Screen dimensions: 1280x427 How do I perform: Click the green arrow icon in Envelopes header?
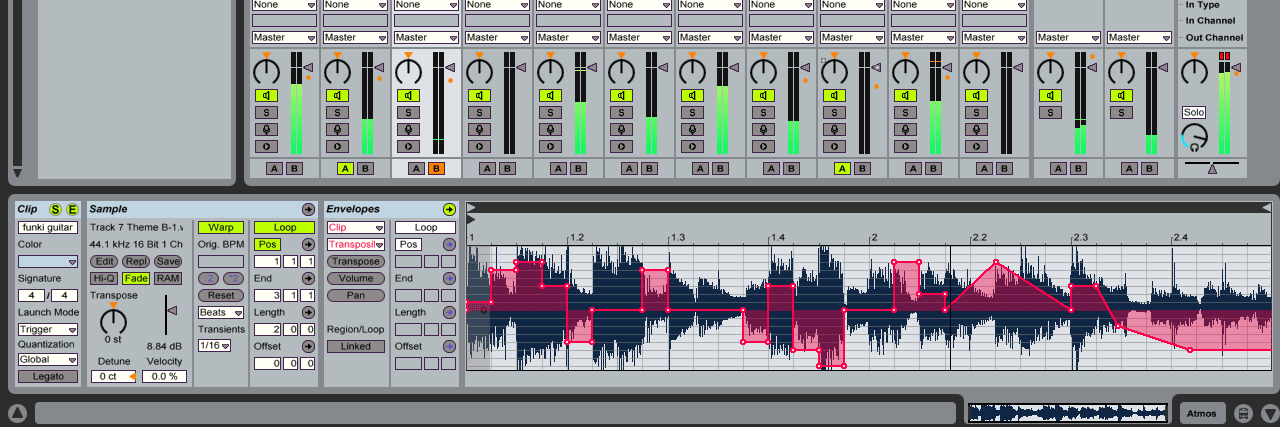tap(449, 209)
